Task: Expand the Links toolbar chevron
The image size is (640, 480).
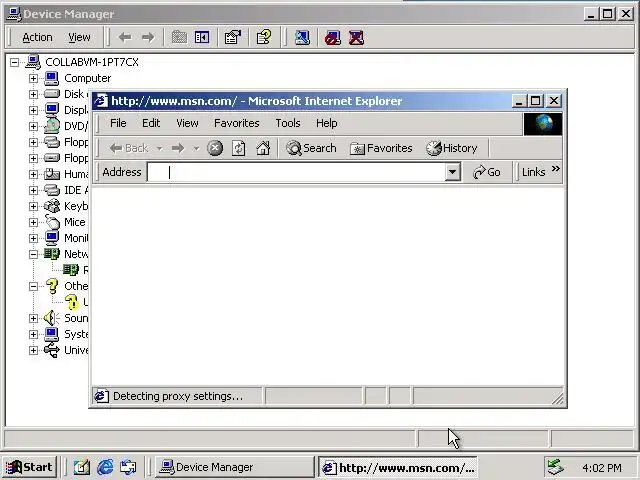Action: click(x=556, y=169)
